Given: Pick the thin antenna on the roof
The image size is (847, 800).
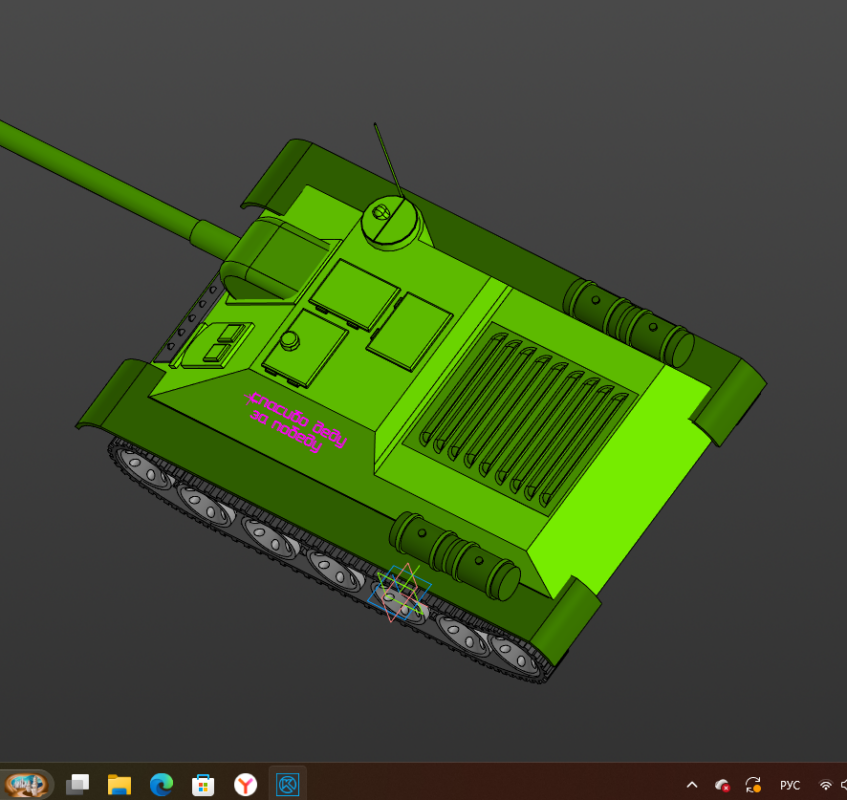Looking at the screenshot, I should click(388, 160).
